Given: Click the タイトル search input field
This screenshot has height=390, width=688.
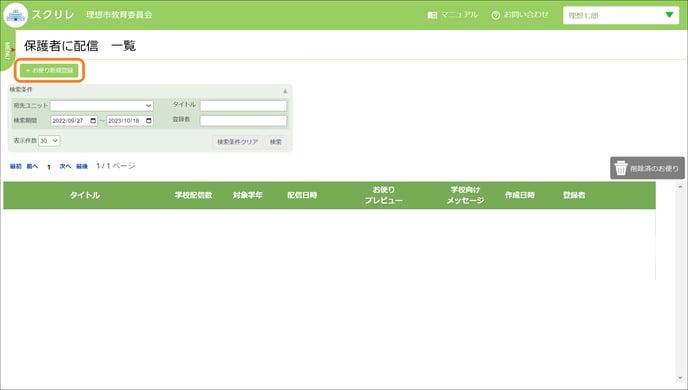Looking at the screenshot, I should point(244,105).
